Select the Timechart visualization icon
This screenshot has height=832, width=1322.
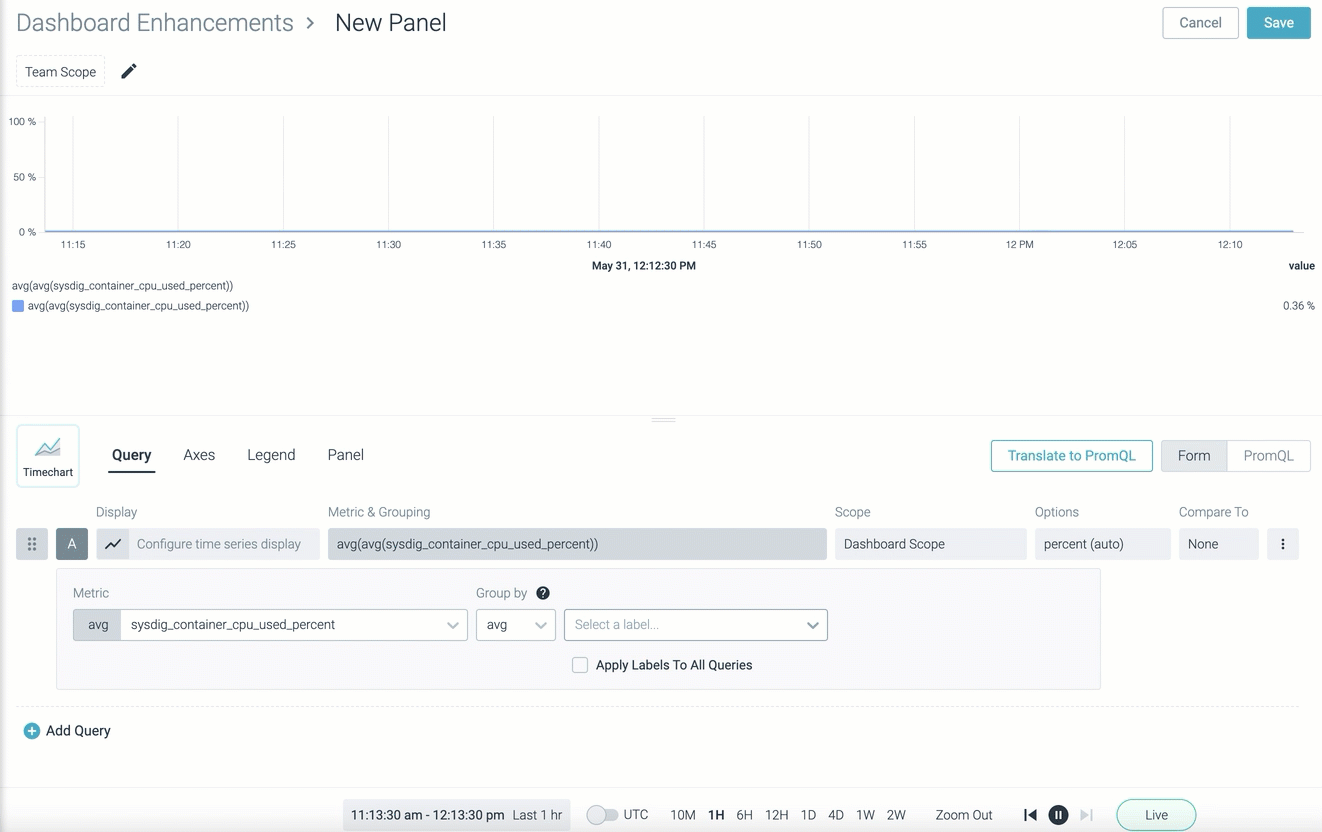(x=48, y=456)
